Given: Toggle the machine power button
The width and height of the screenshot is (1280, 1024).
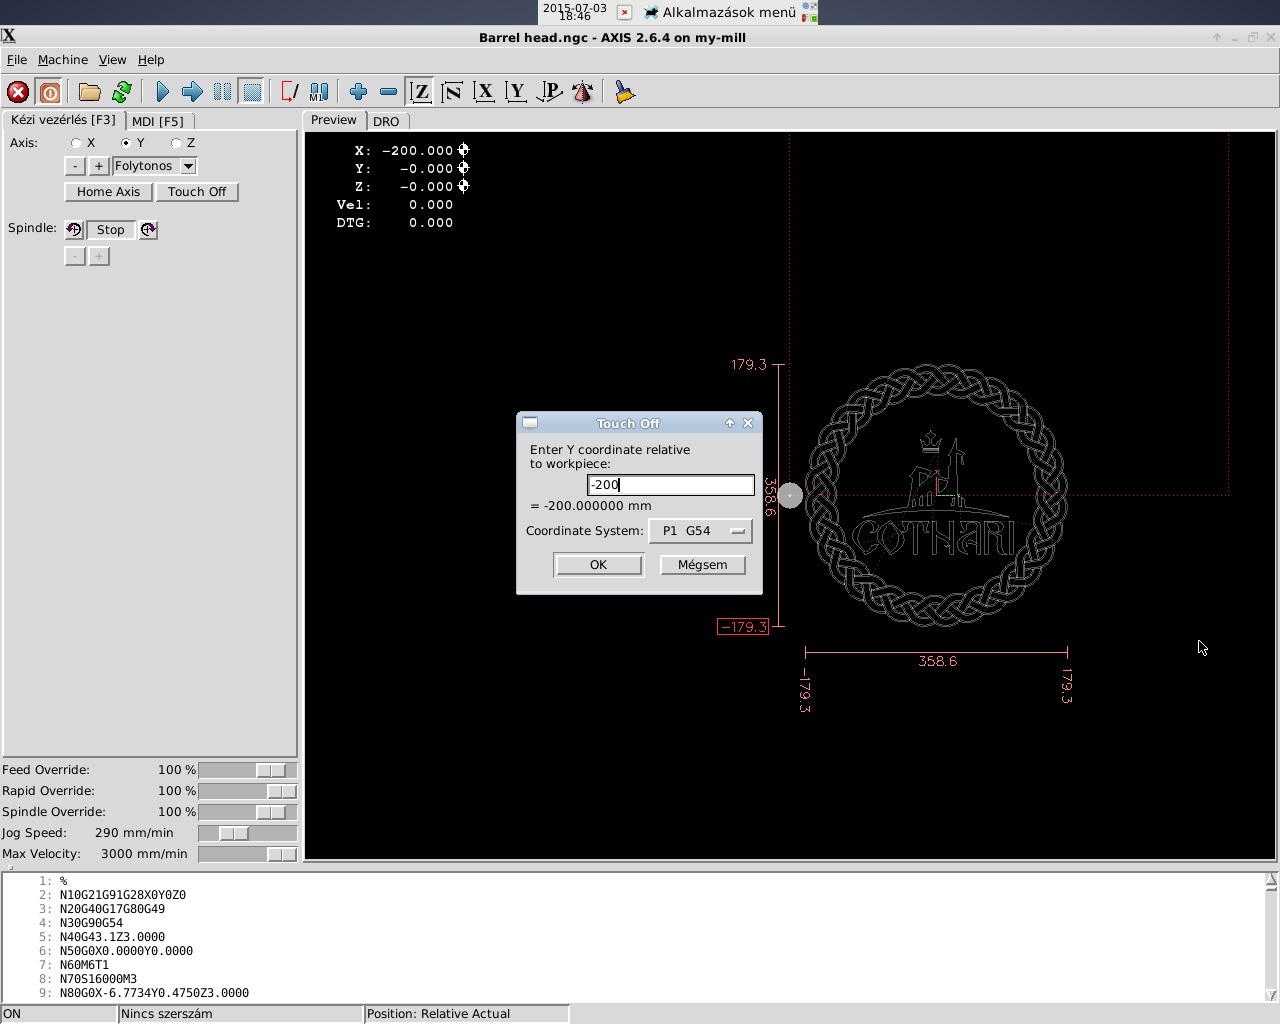Looking at the screenshot, I should 49,92.
